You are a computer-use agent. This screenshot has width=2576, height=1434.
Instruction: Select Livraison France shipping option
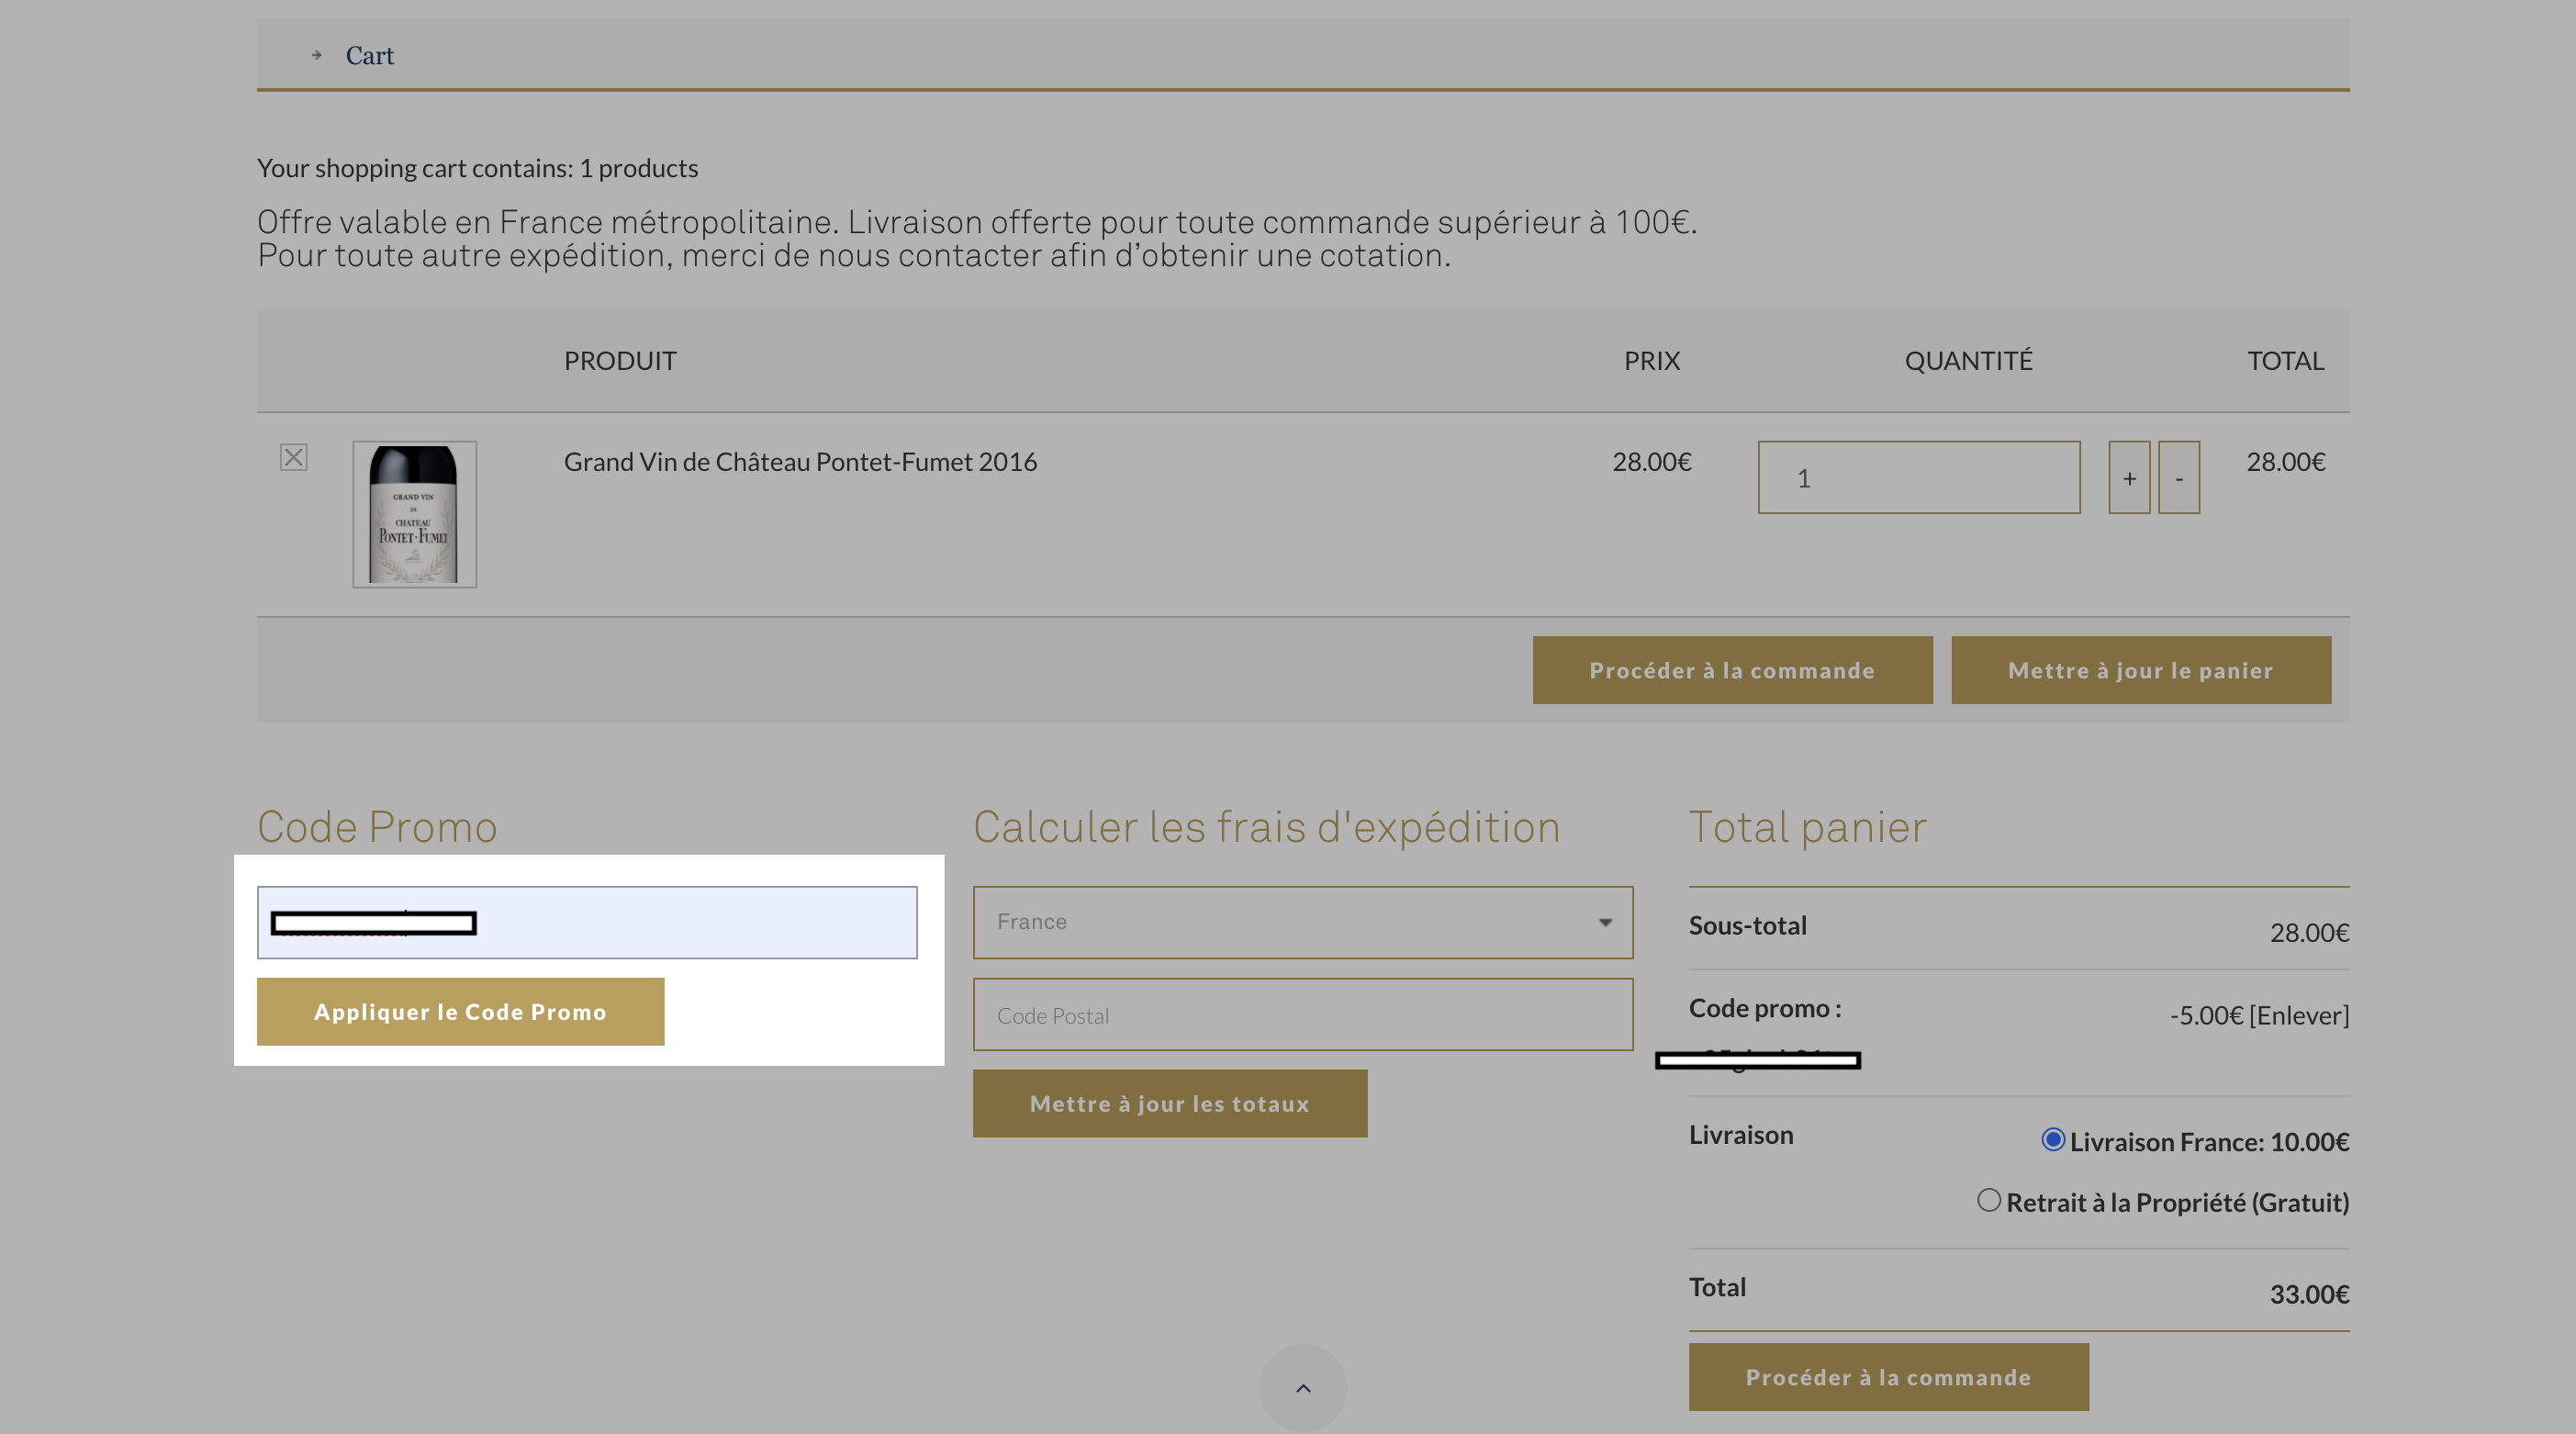(x=2053, y=1139)
